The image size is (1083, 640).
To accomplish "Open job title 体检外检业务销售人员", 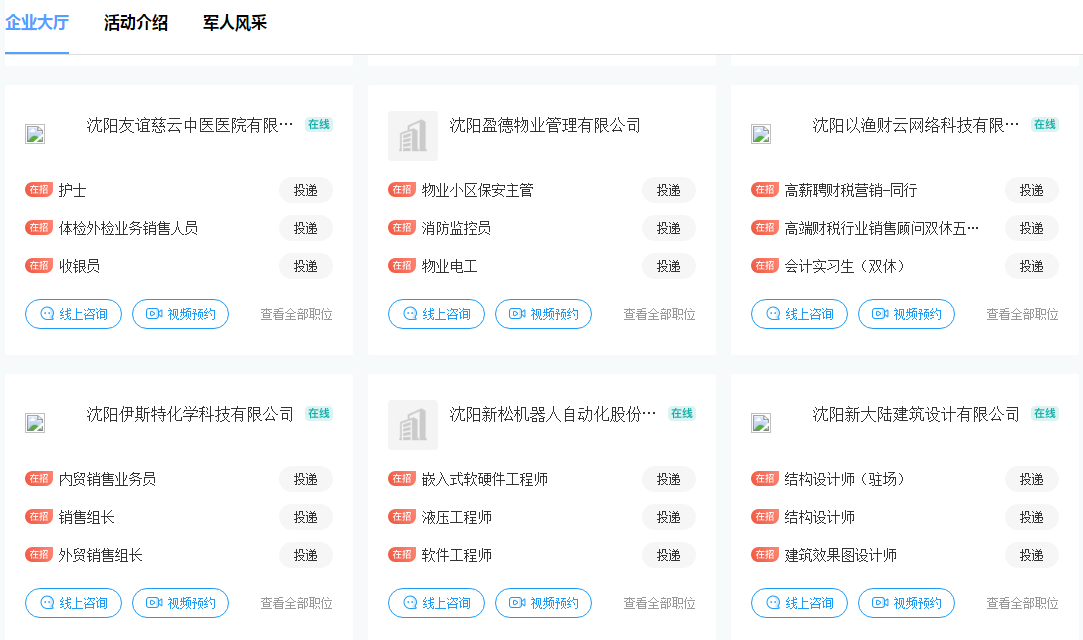I will pos(128,228).
